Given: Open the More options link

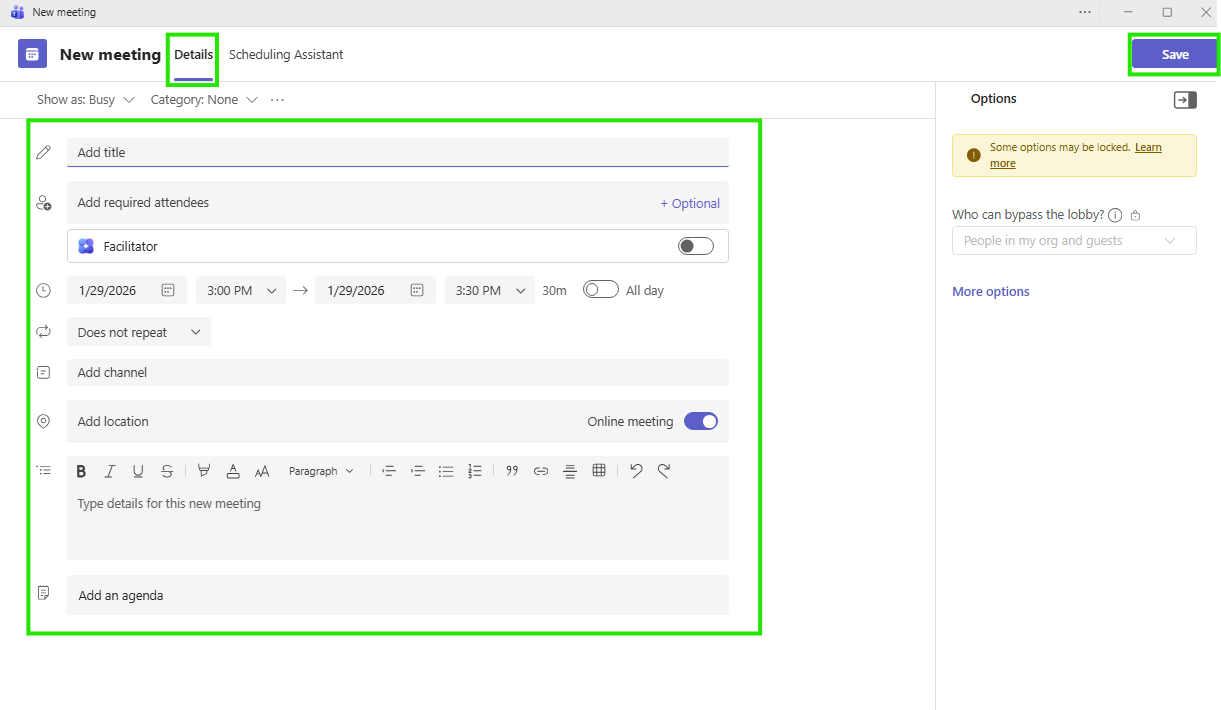Looking at the screenshot, I should click(x=991, y=292).
